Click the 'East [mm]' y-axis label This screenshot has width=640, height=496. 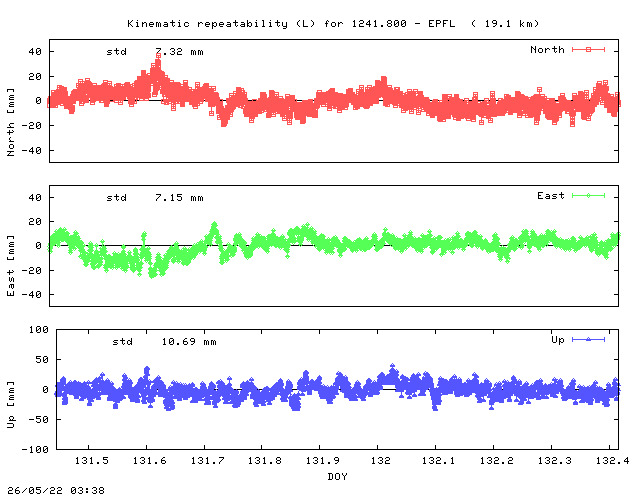click(x=11, y=265)
